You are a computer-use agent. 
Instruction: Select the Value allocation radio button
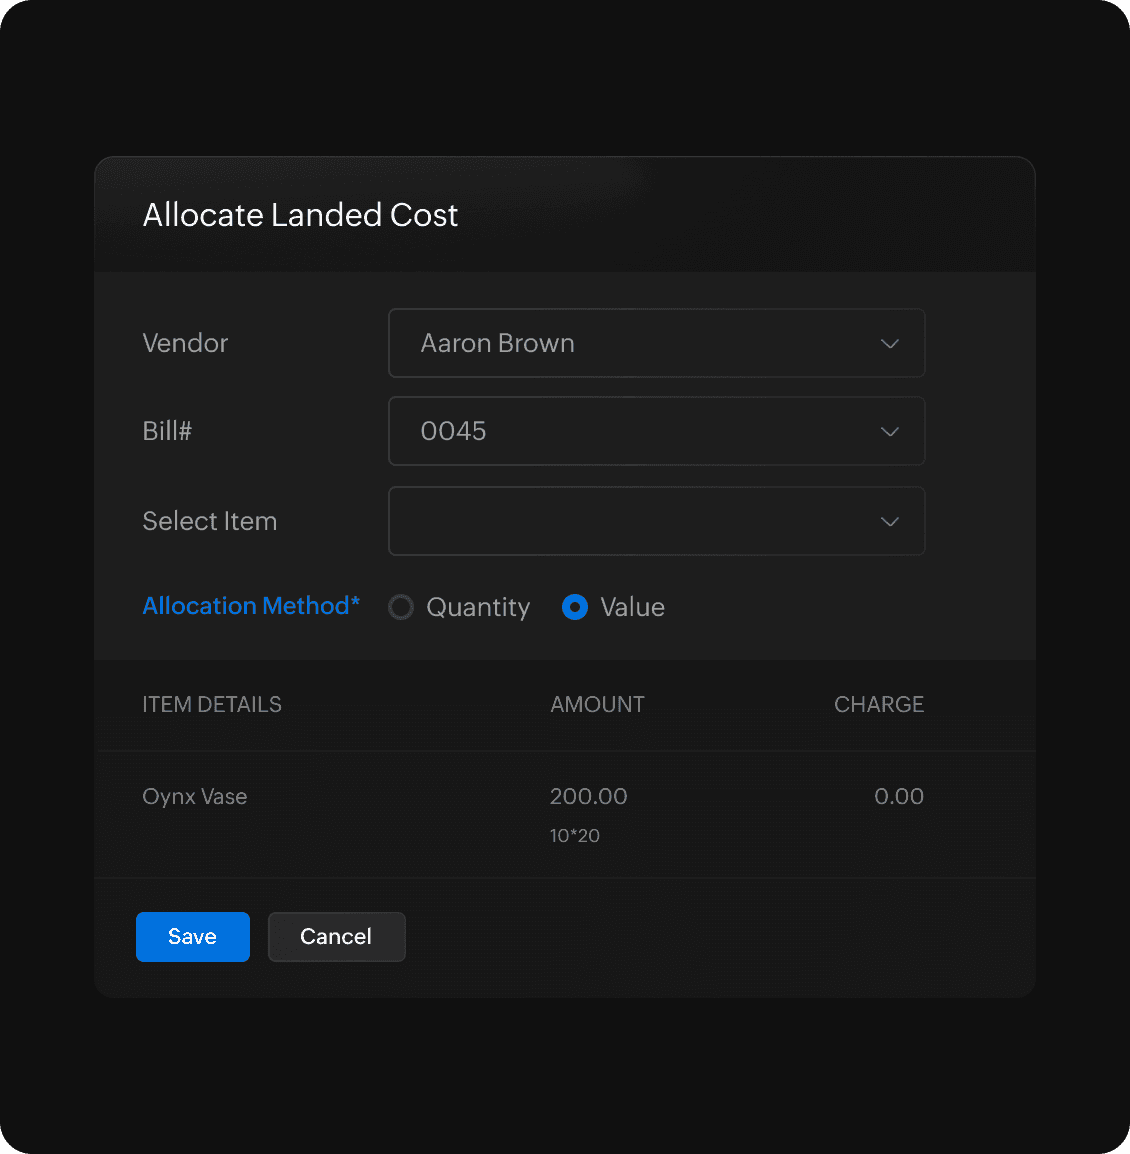(x=575, y=607)
